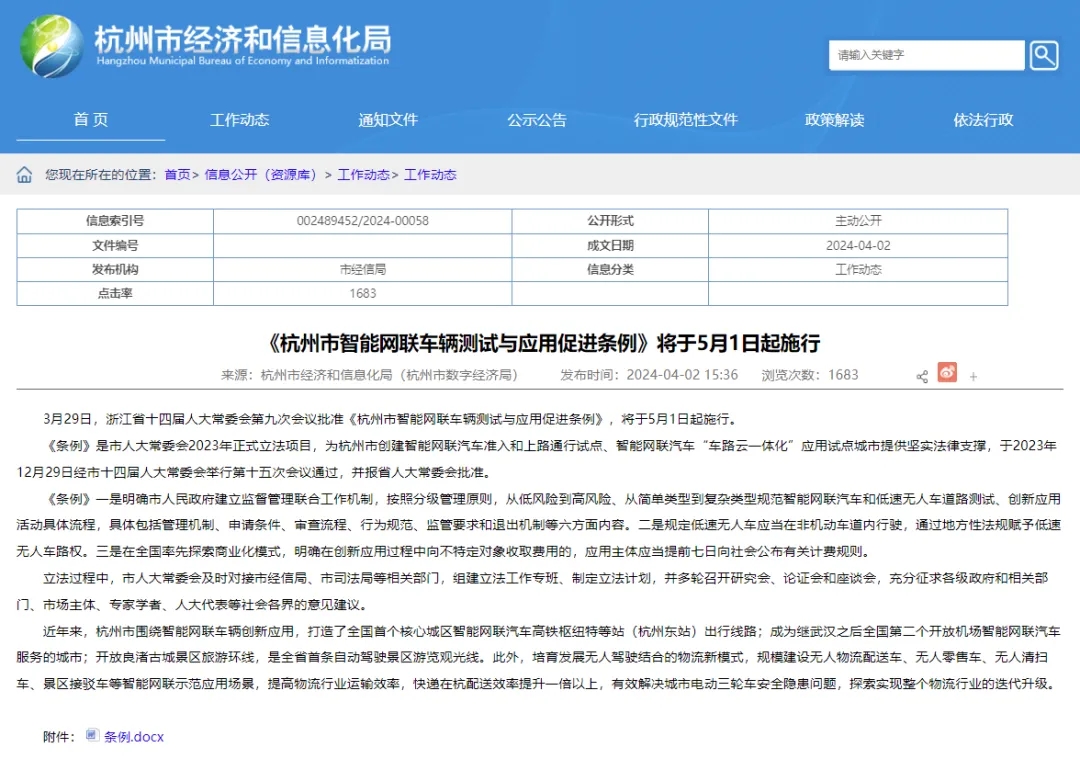The image size is (1080, 770).
Task: Click the 市经信局 publisher cell
Action: pyautogui.click(x=362, y=270)
